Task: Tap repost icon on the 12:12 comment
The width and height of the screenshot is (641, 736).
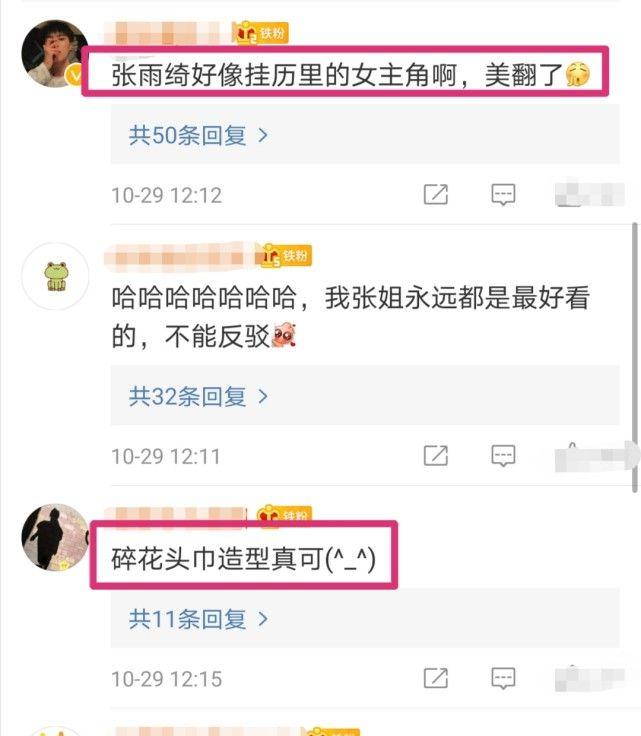Action: [435, 194]
